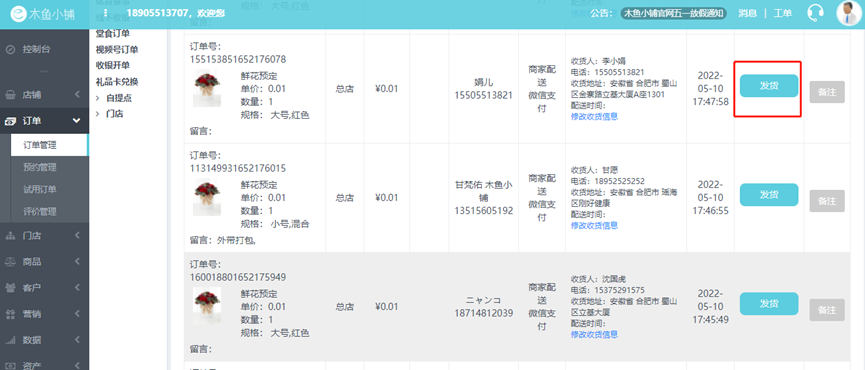Select 收银开单 order type
This screenshot has width=865, height=370.
(x=113, y=66)
